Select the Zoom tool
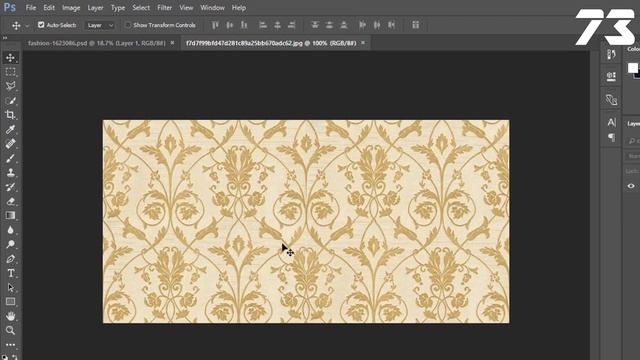Screen dimensions: 640x360 (x=11, y=330)
